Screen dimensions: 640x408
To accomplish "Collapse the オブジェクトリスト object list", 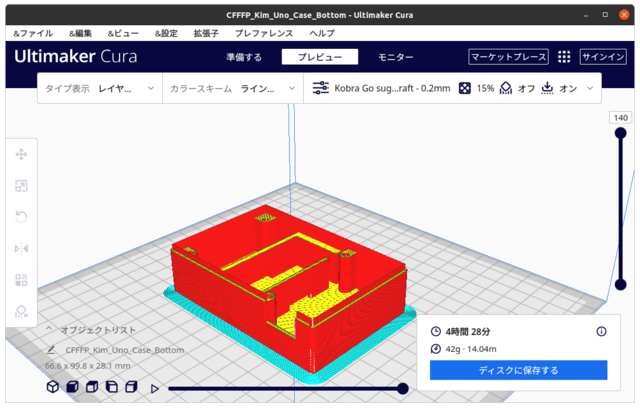I will 49,328.
